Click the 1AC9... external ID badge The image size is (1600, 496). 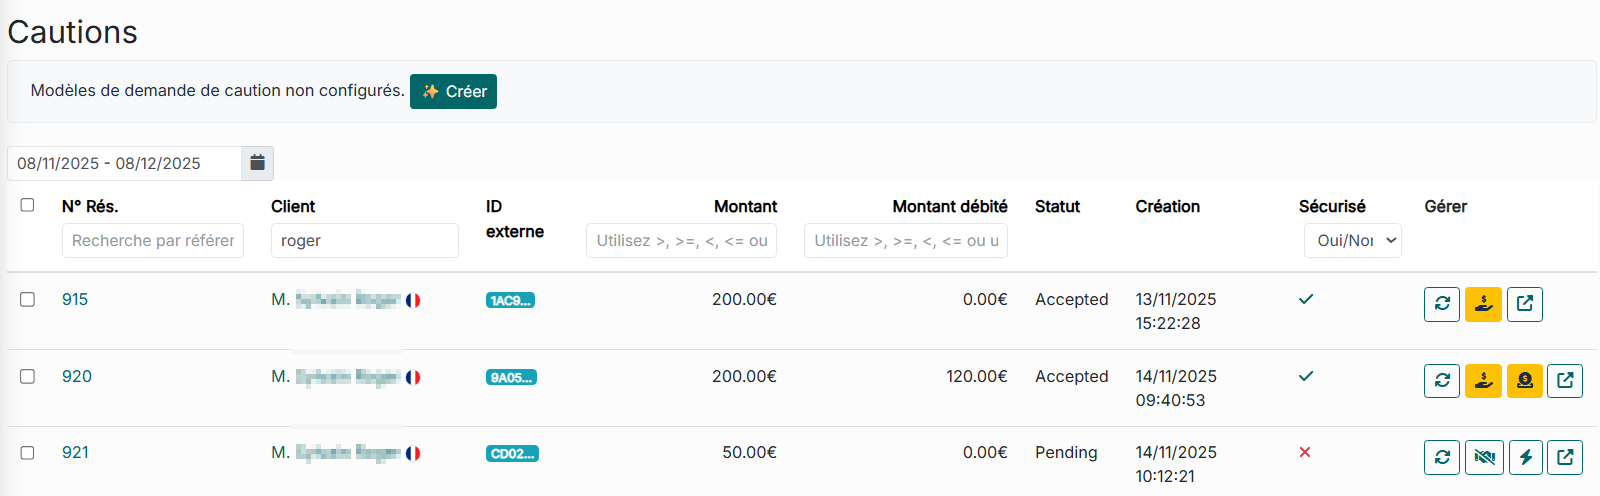click(x=510, y=300)
